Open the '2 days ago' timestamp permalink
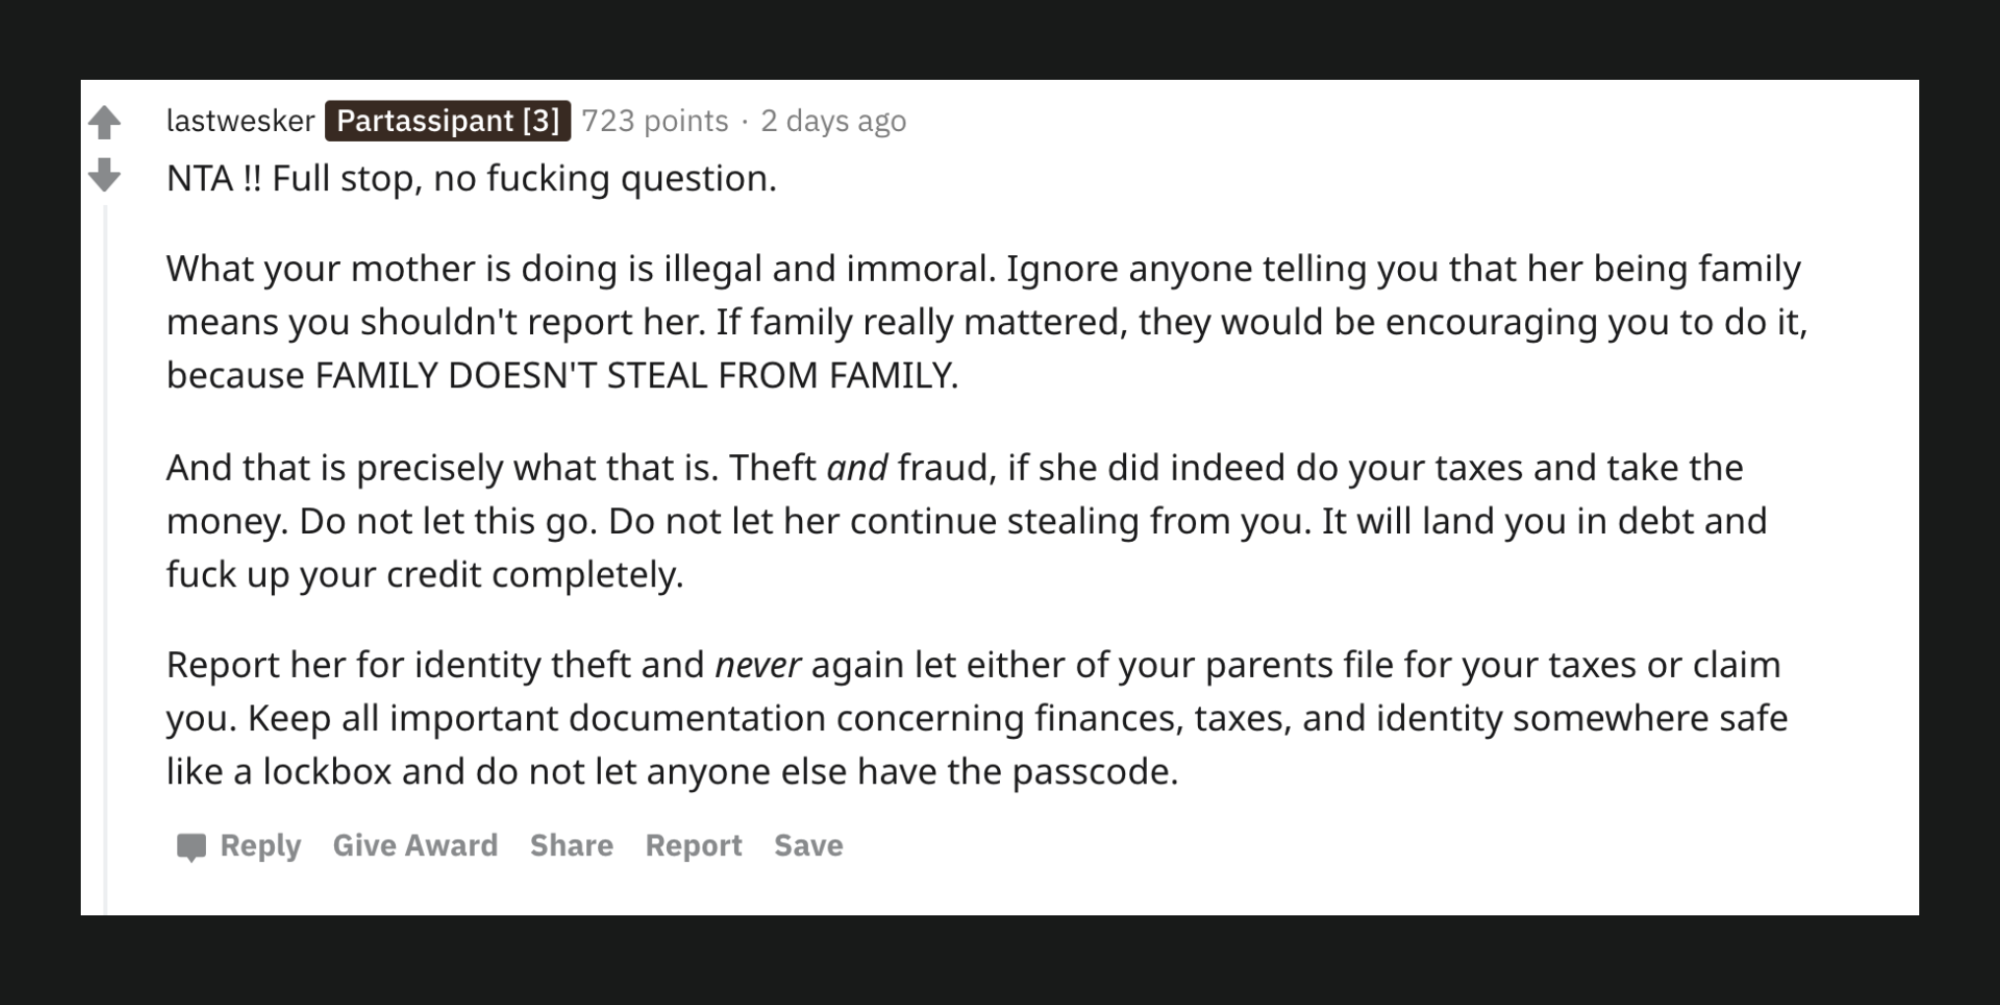The width and height of the screenshot is (2000, 1005). click(x=833, y=121)
